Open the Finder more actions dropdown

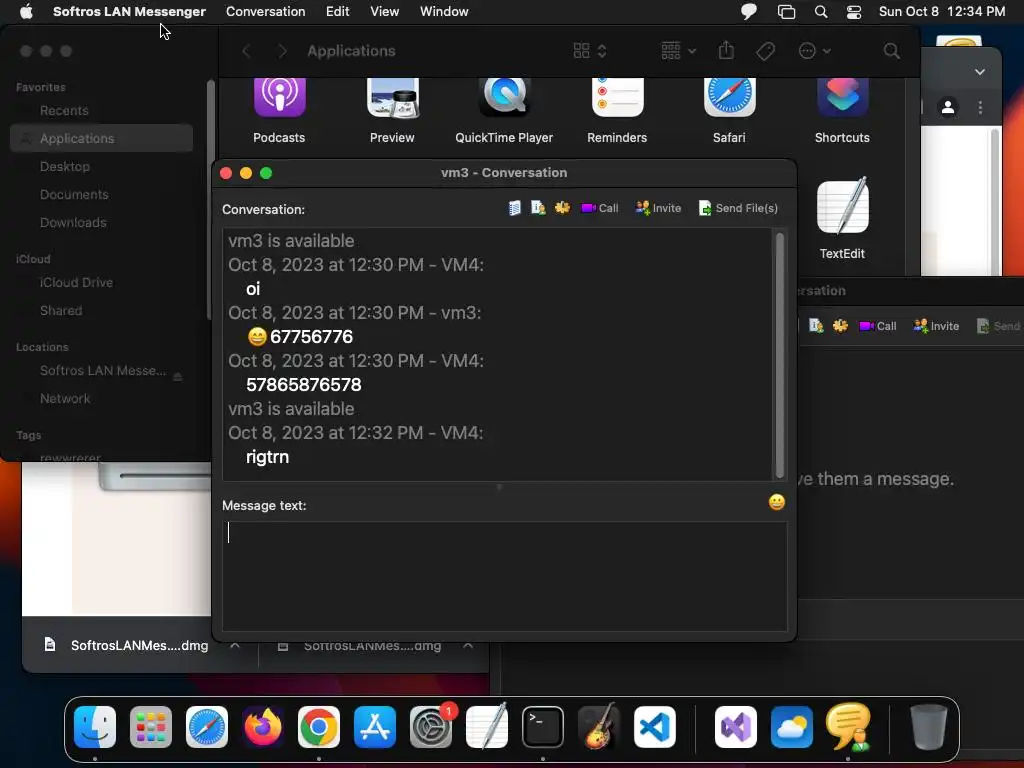coord(814,51)
